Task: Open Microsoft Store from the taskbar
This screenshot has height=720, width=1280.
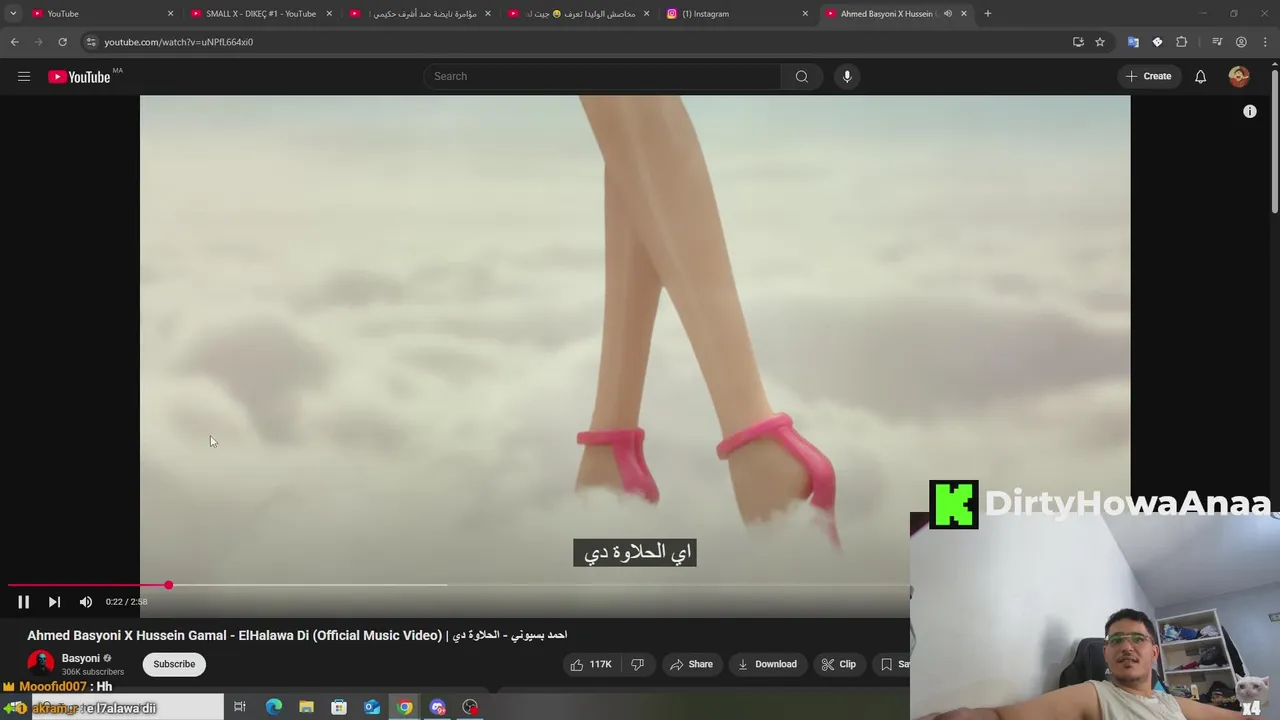Action: point(339,707)
